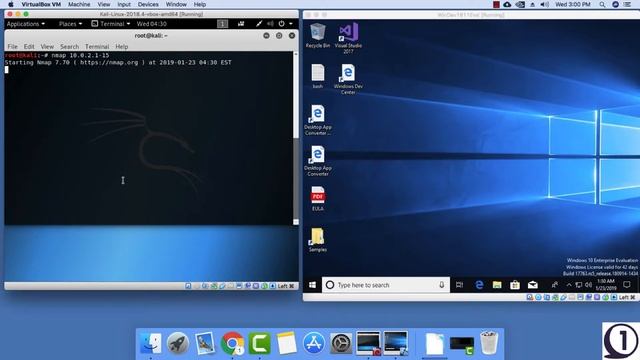Open Kali clock showing Wed 04:30
This screenshot has height=360, width=640.
point(151,24)
